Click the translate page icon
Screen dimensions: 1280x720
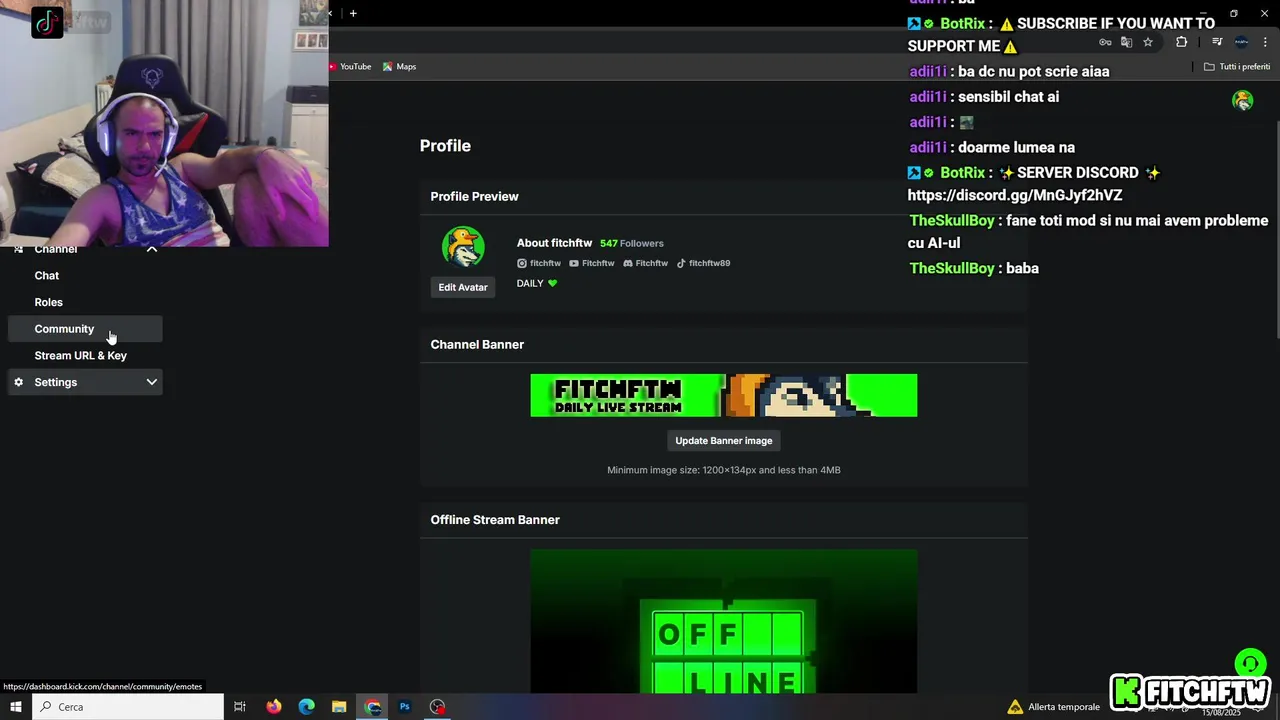pos(1126,42)
